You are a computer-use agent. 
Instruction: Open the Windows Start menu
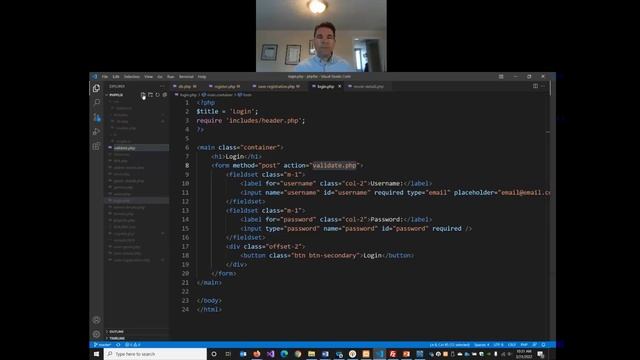tap(96, 354)
